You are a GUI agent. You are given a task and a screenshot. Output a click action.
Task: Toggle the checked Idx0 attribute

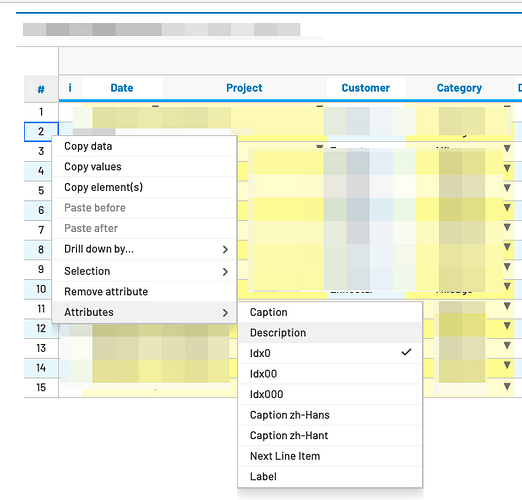(330, 353)
